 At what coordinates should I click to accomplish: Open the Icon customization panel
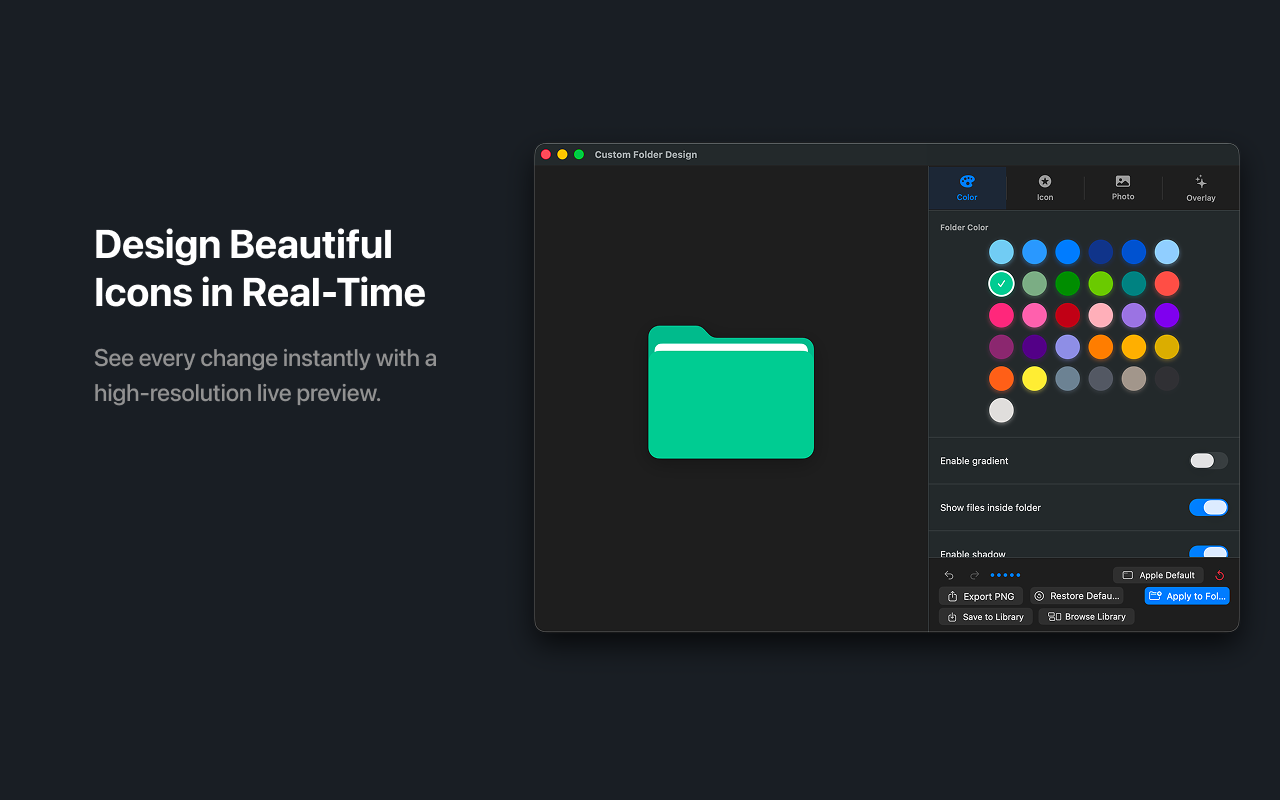1045,188
